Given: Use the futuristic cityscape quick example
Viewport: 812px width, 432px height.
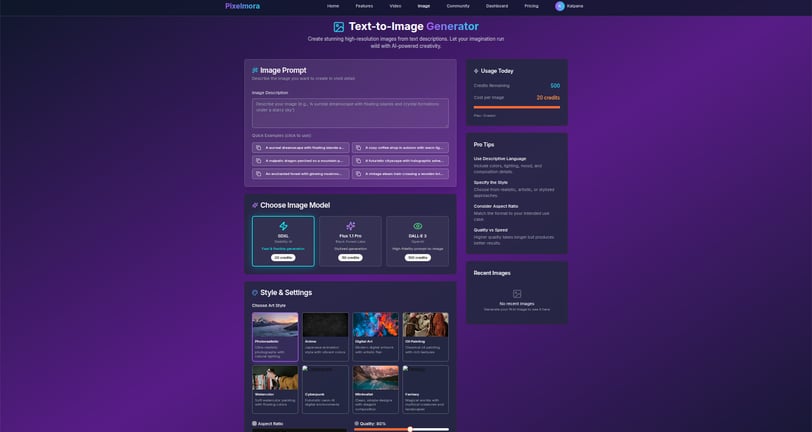Looking at the screenshot, I should 400,161.
